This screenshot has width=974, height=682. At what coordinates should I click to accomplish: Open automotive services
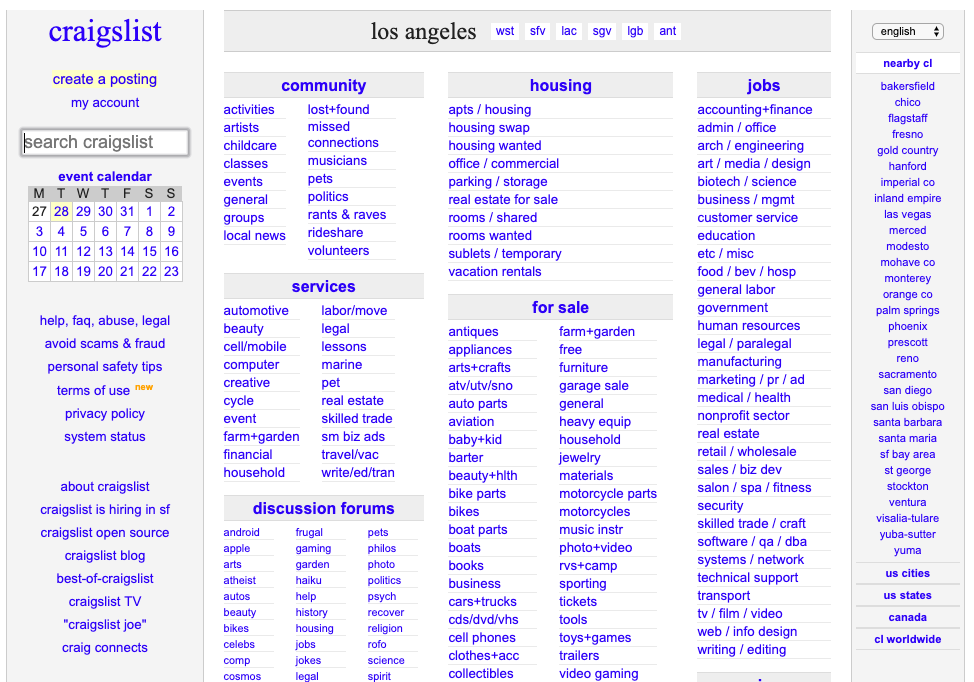(x=256, y=311)
